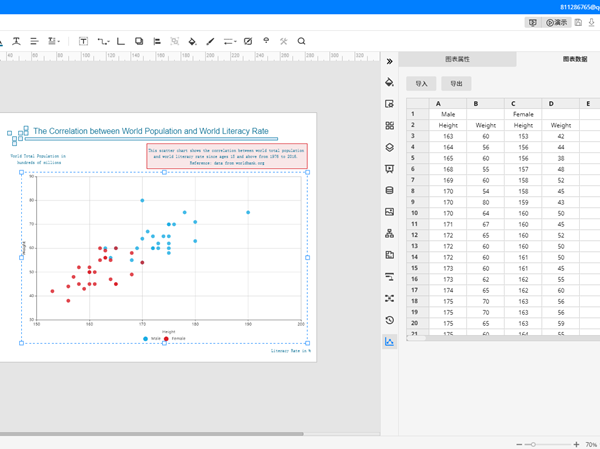This screenshot has width=600, height=449.
Task: Collapse the right panel with double chevron
Action: pos(389,61)
